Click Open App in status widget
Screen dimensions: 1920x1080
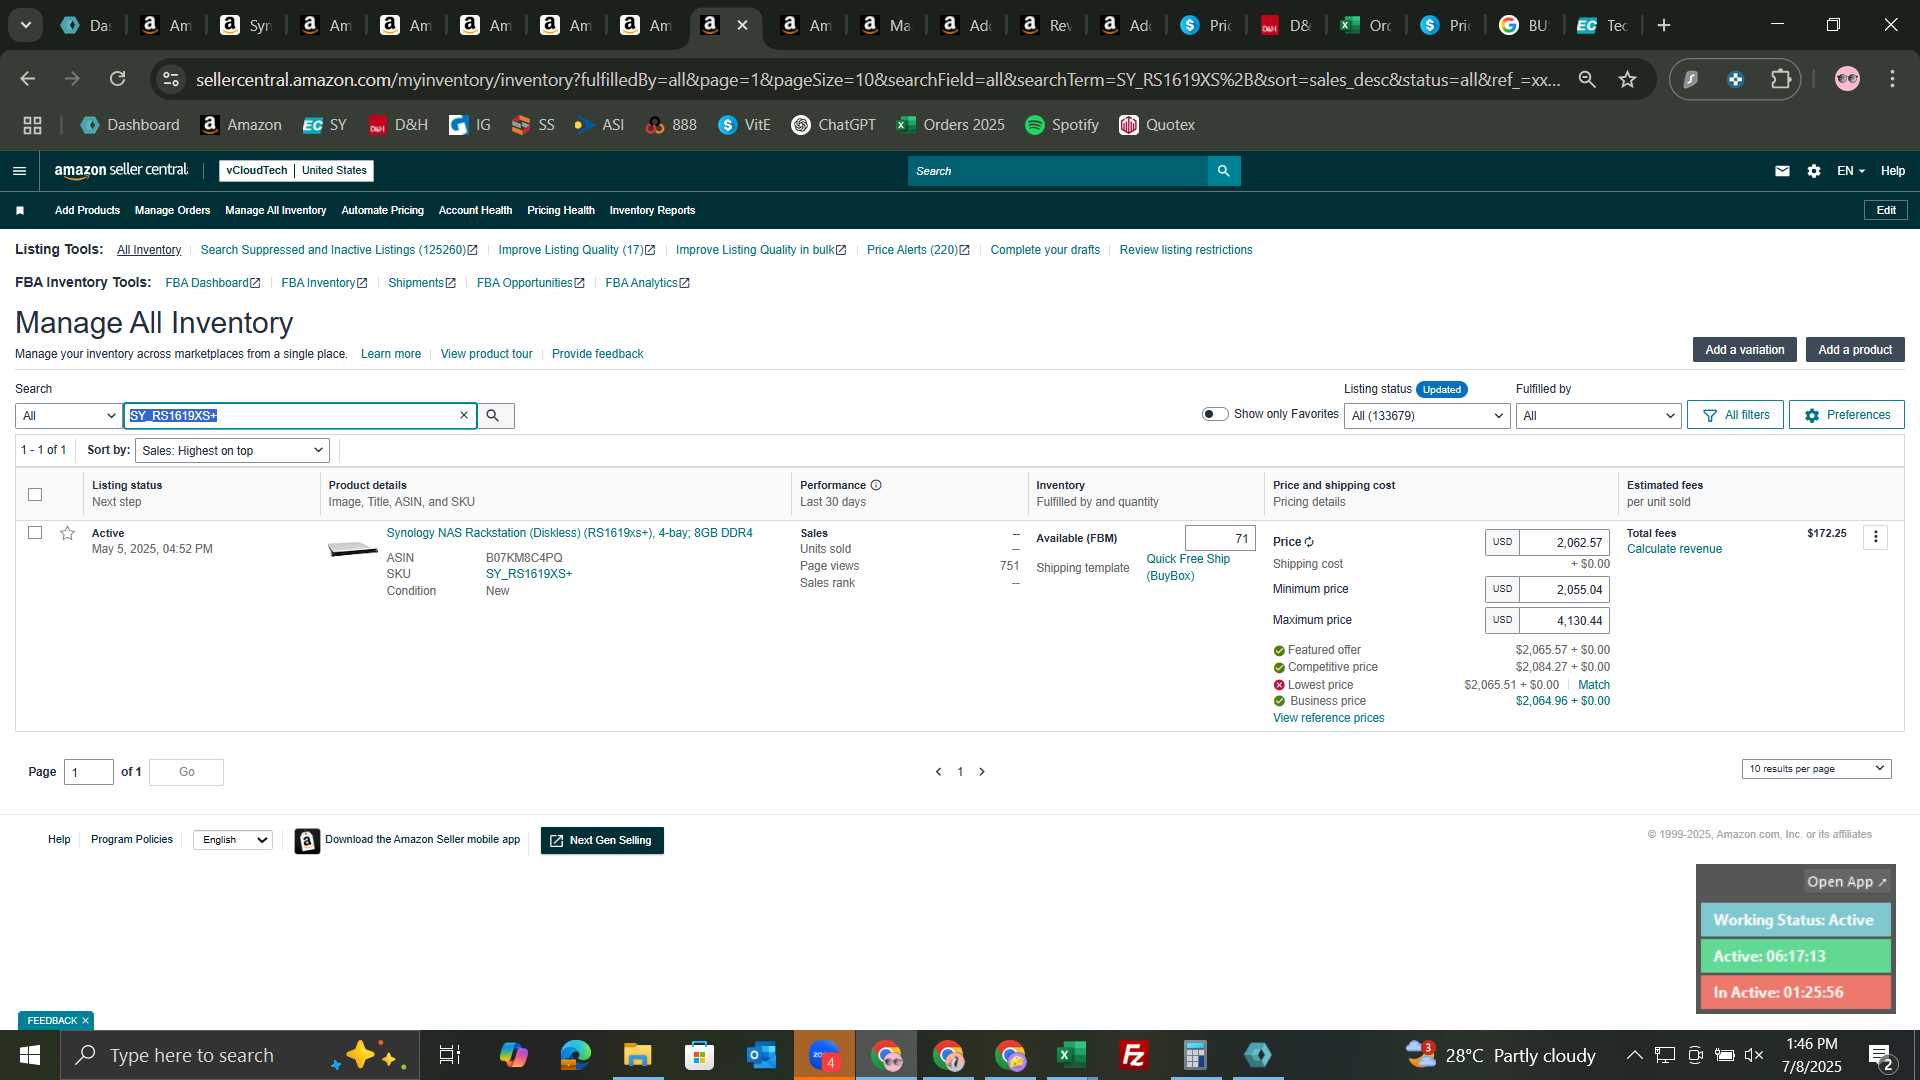click(1846, 882)
